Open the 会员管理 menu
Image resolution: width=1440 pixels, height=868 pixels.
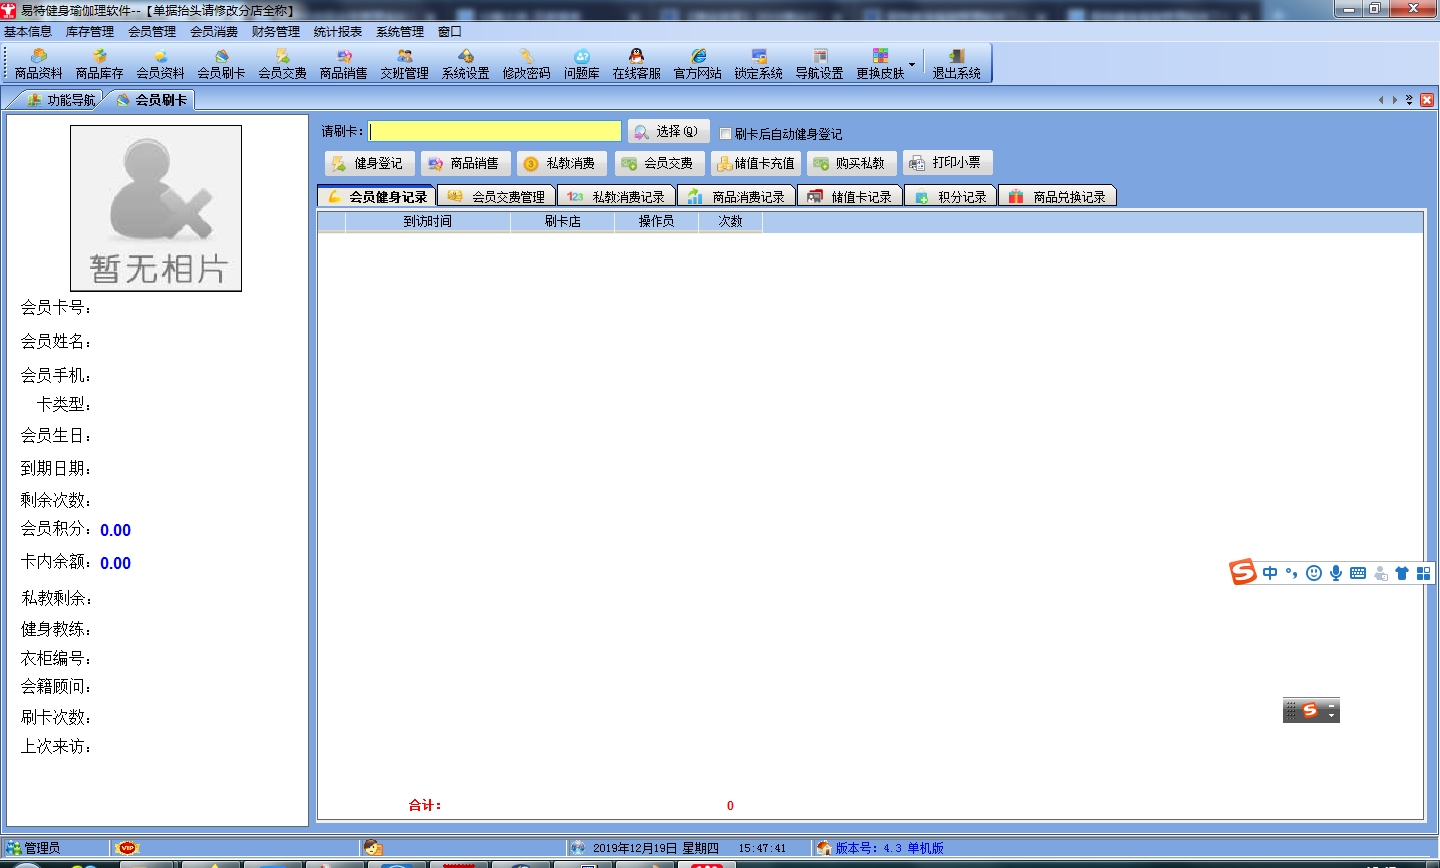(152, 32)
